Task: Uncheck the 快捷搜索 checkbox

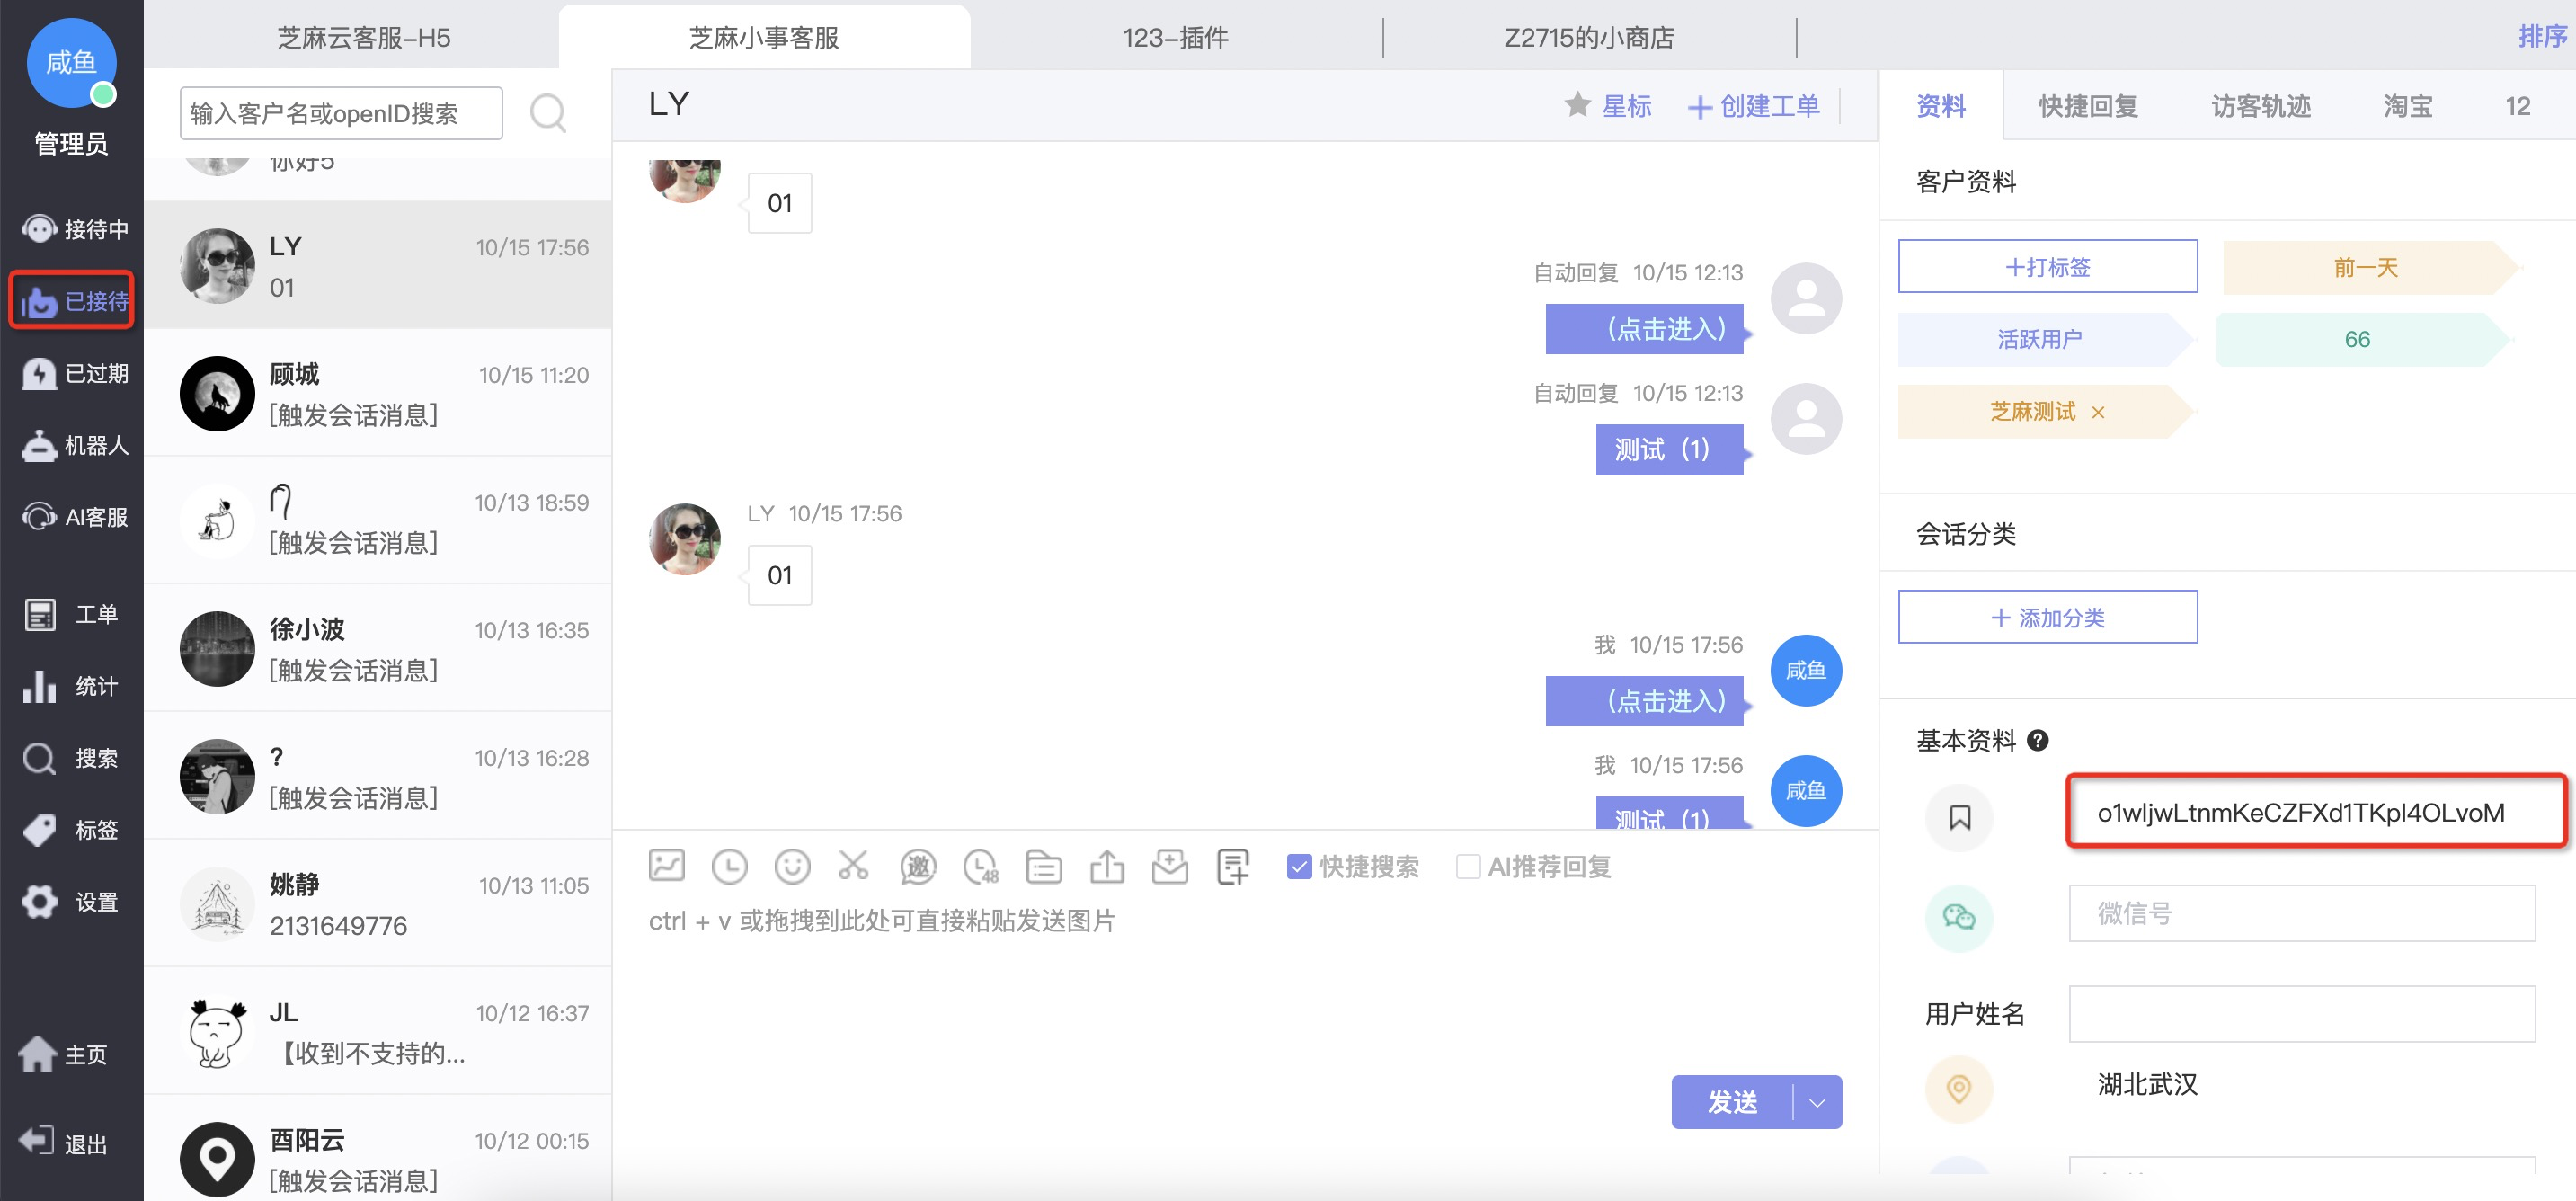Action: 1299,866
